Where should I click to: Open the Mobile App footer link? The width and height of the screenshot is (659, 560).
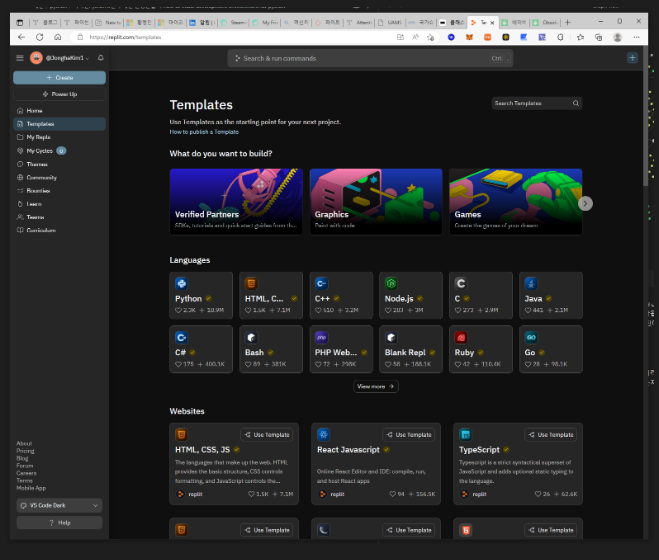(x=31, y=488)
